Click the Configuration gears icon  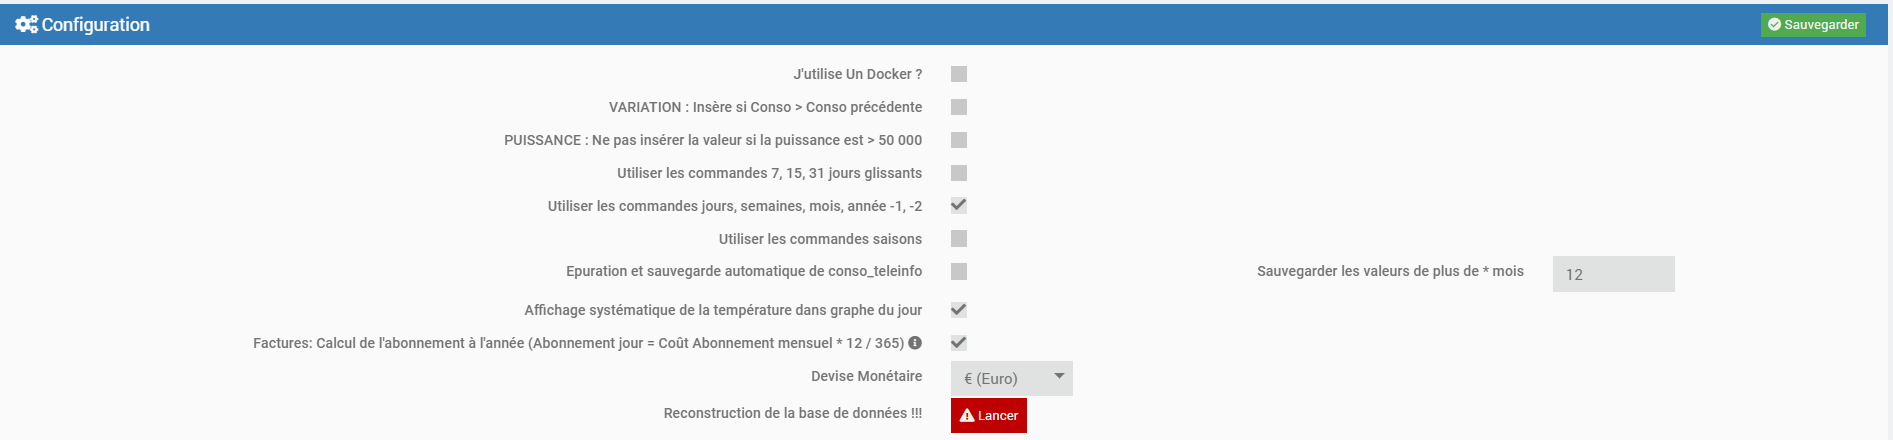[26, 25]
